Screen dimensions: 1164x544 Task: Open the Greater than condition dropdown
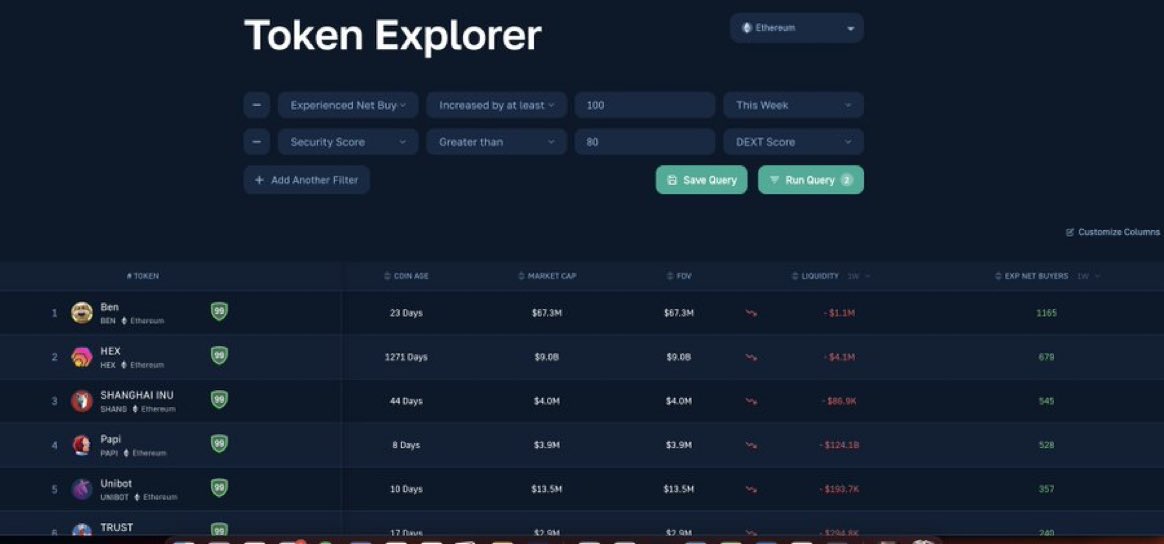497,142
